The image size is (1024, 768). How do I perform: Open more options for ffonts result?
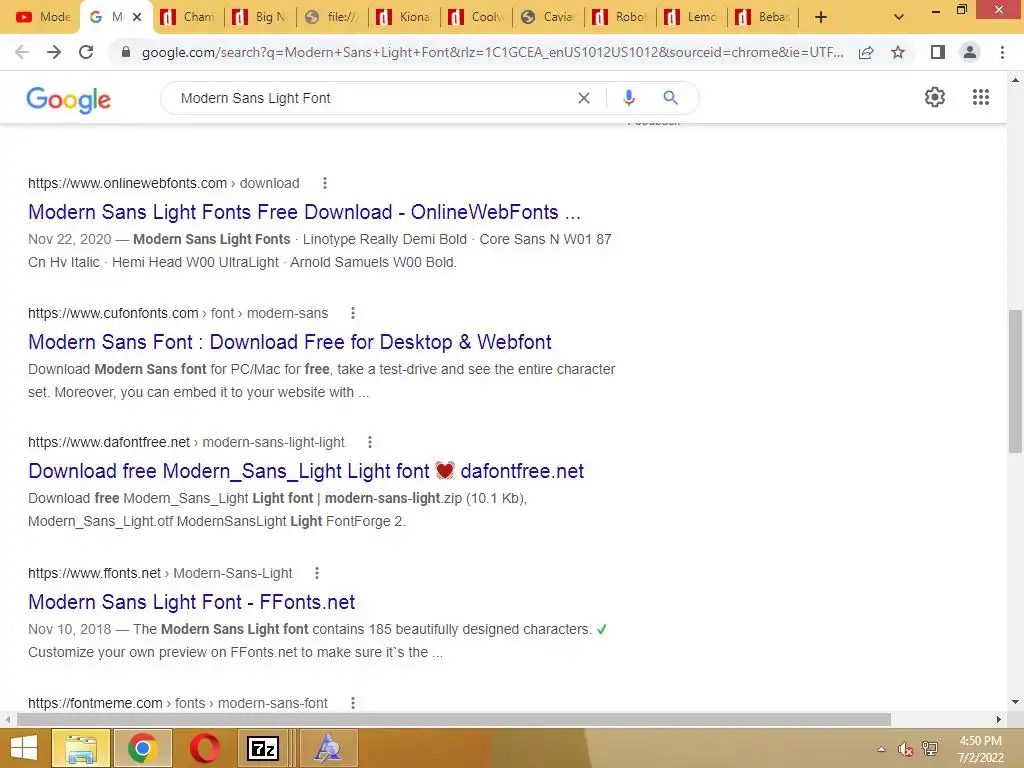pos(317,573)
